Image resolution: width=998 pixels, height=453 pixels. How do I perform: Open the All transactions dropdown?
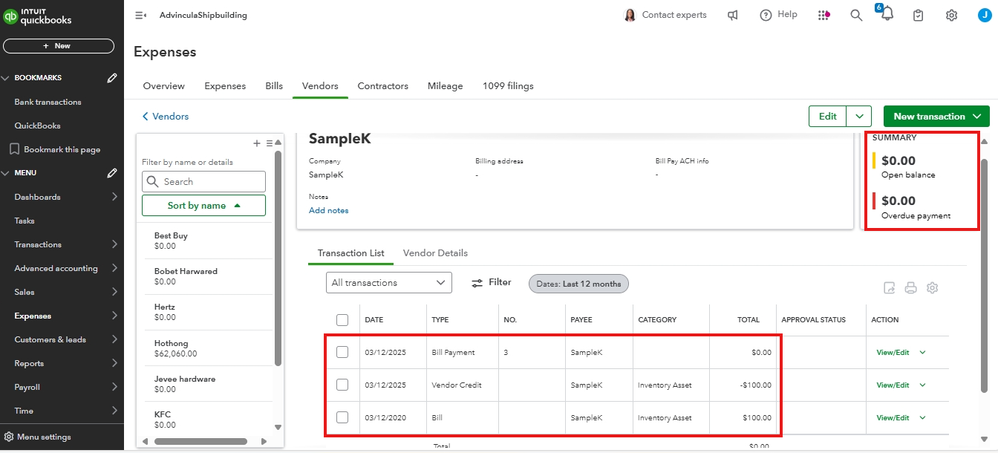click(389, 283)
